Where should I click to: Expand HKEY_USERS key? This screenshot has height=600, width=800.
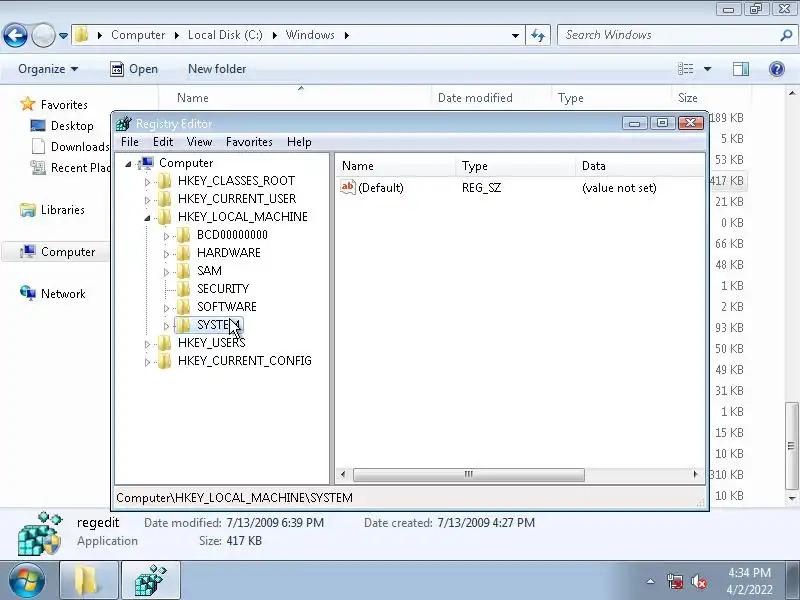coord(147,344)
